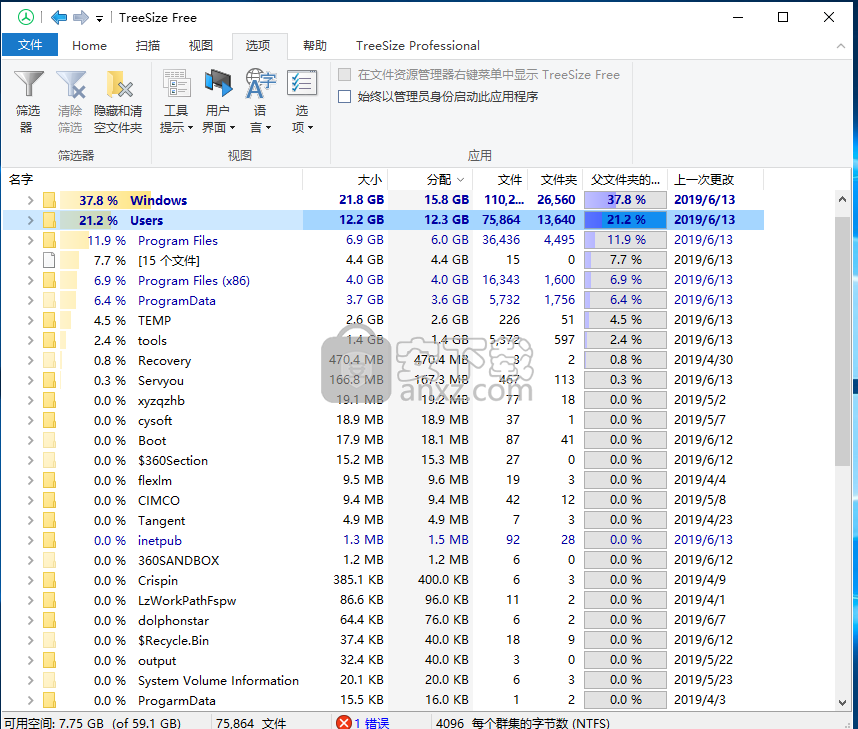Click the vertical scrollbar thumb

(842, 340)
